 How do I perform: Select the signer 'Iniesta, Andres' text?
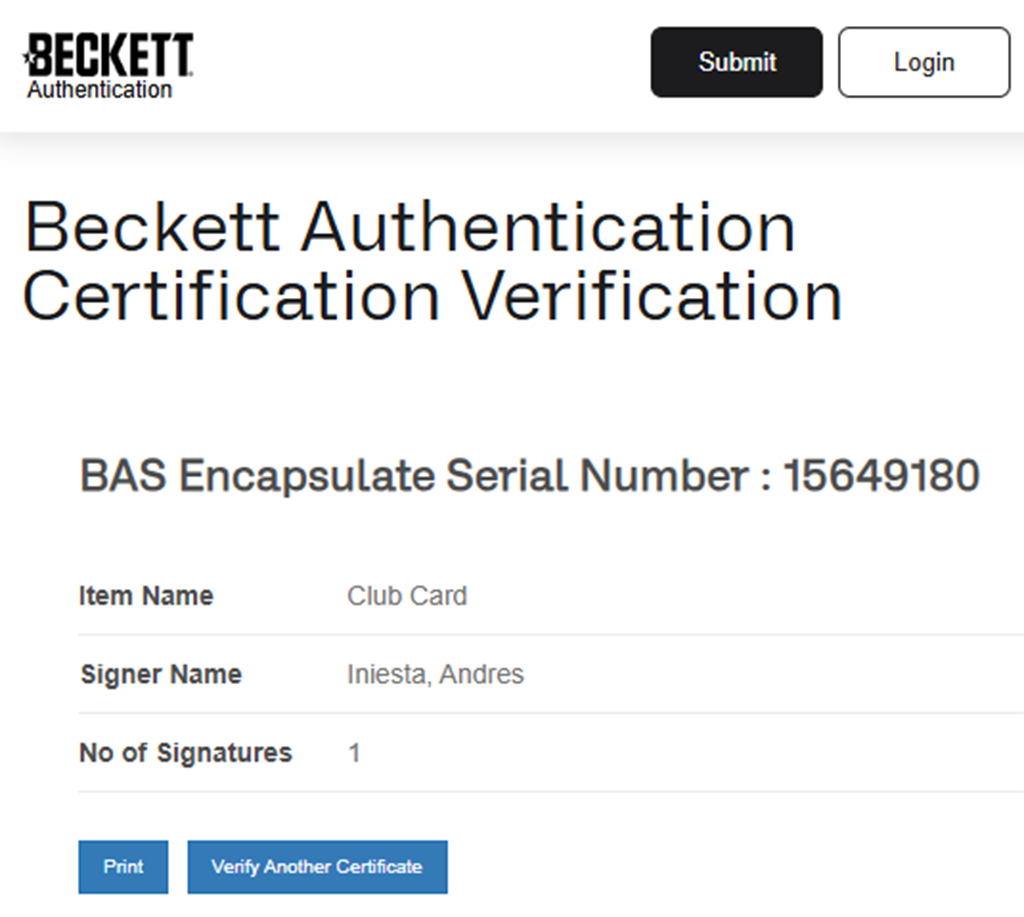(435, 674)
